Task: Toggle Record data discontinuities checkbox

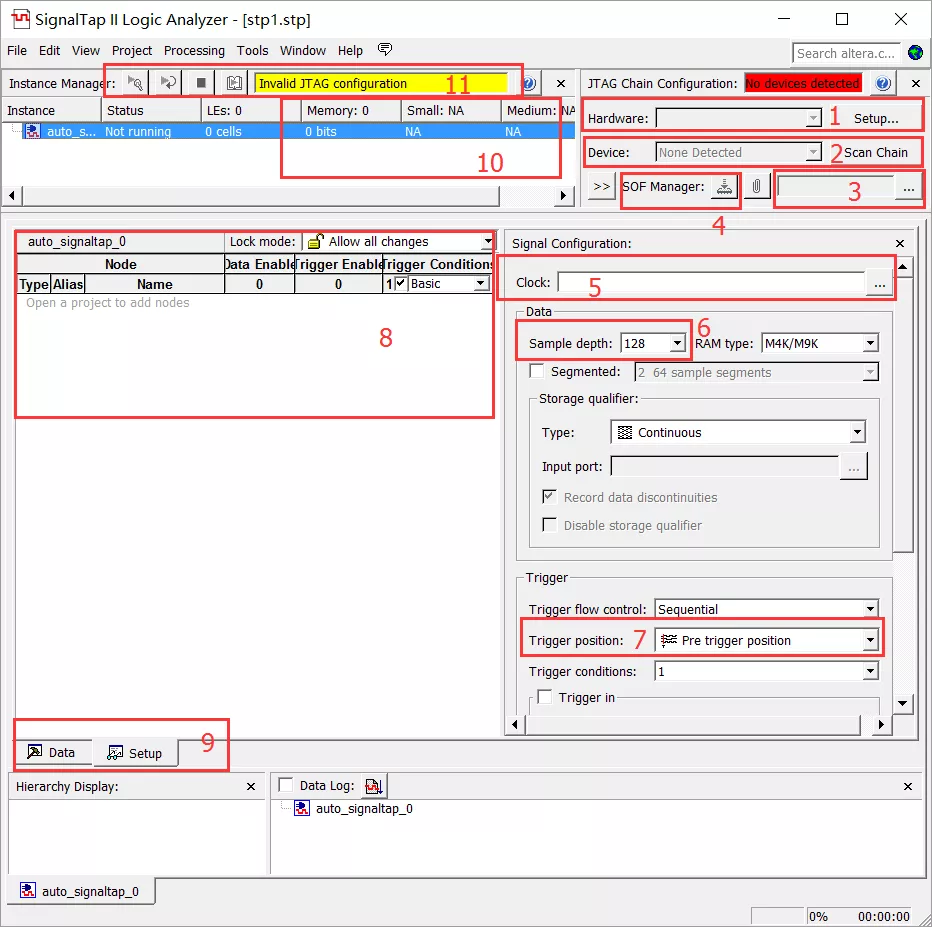Action: coord(550,497)
